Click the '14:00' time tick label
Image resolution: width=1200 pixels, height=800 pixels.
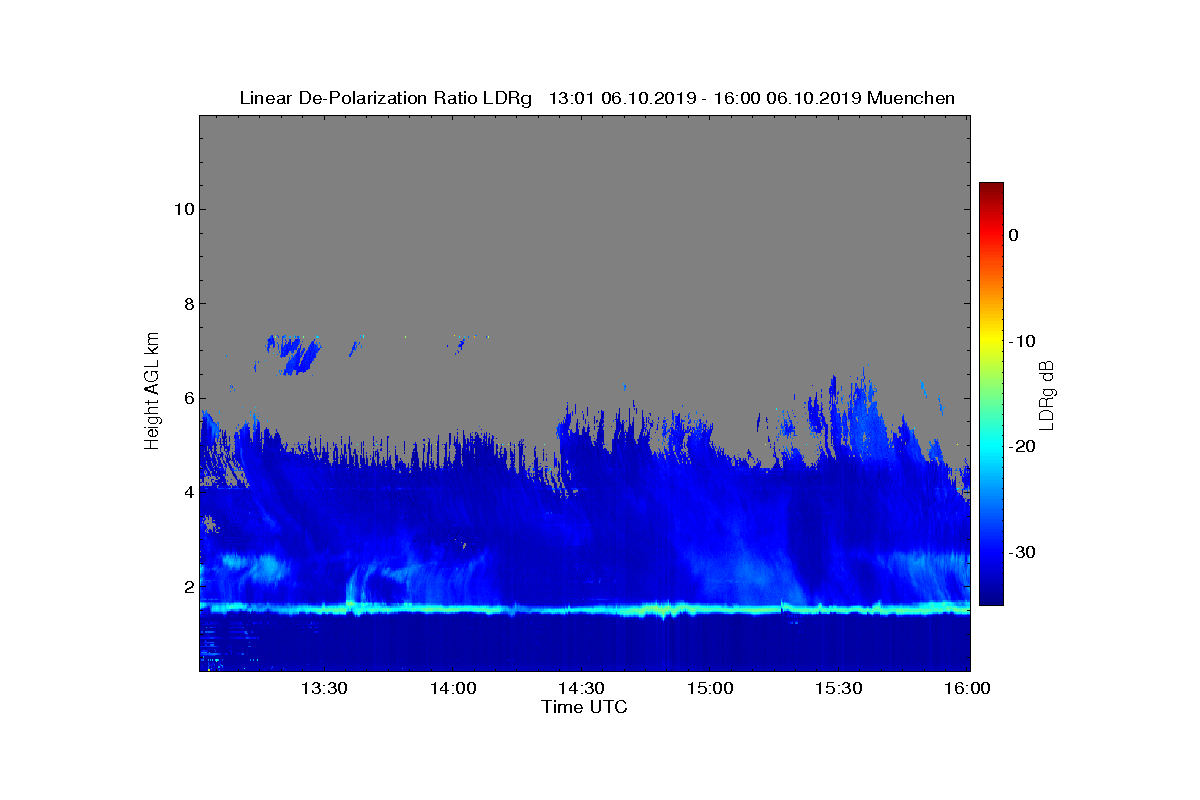pos(453,689)
